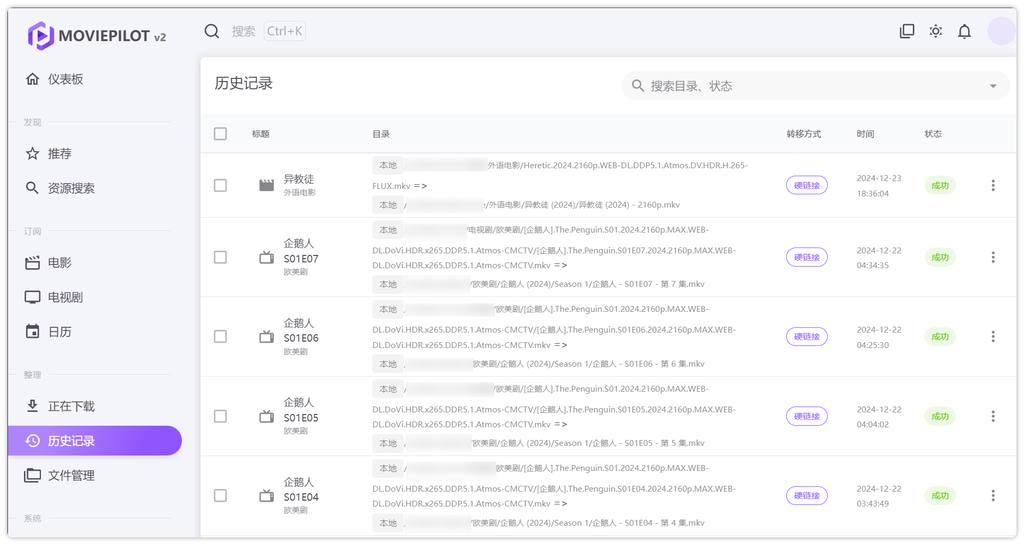Check the box for 异教徒 record
This screenshot has height=545, width=1024.
(x=220, y=185)
